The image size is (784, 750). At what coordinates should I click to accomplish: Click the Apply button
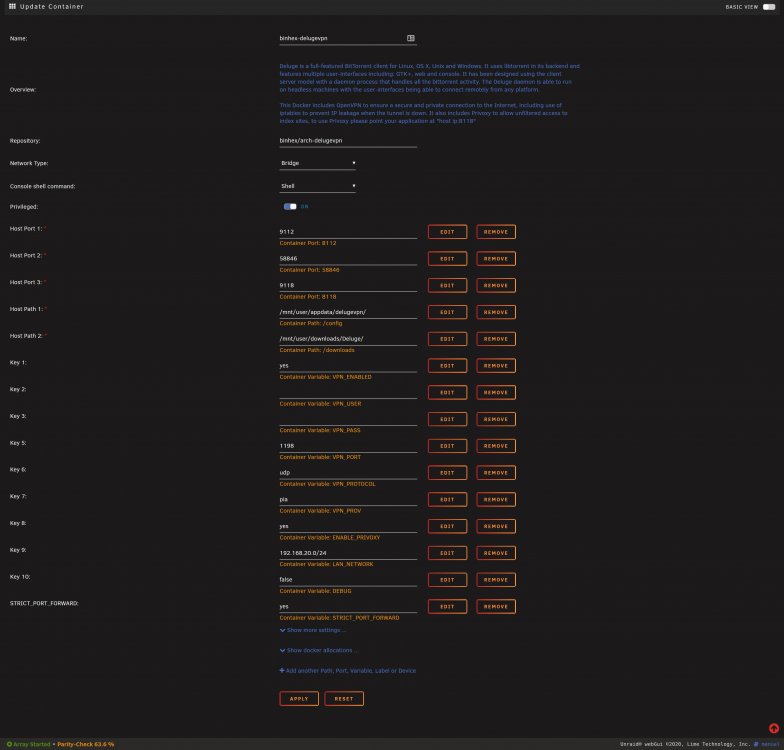(x=299, y=698)
